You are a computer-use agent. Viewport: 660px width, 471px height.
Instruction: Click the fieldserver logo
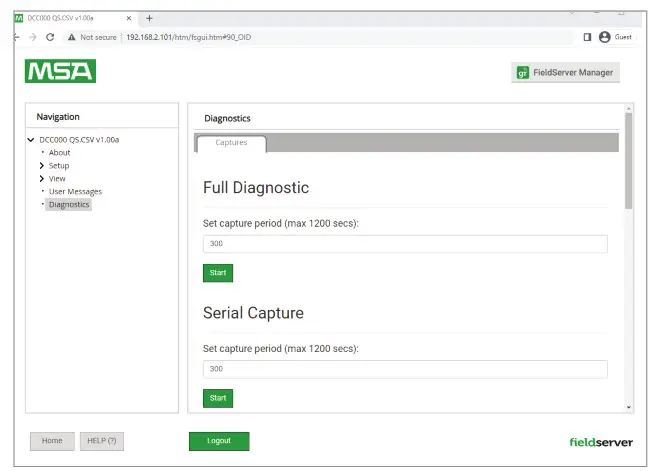tap(601, 442)
